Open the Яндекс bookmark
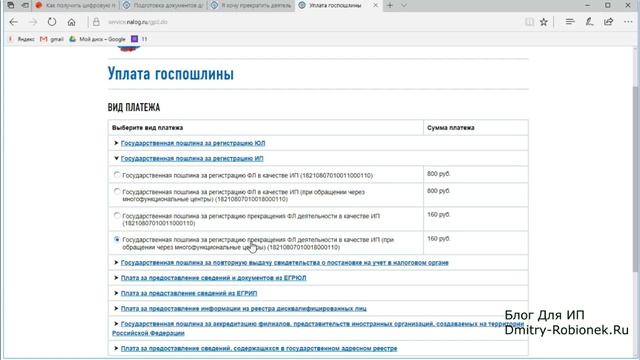Viewport: 640px width, 360px height. click(x=21, y=39)
